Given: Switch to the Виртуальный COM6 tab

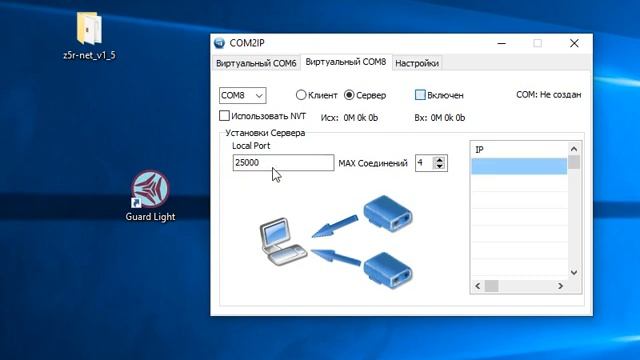Looking at the screenshot, I should click(256, 63).
